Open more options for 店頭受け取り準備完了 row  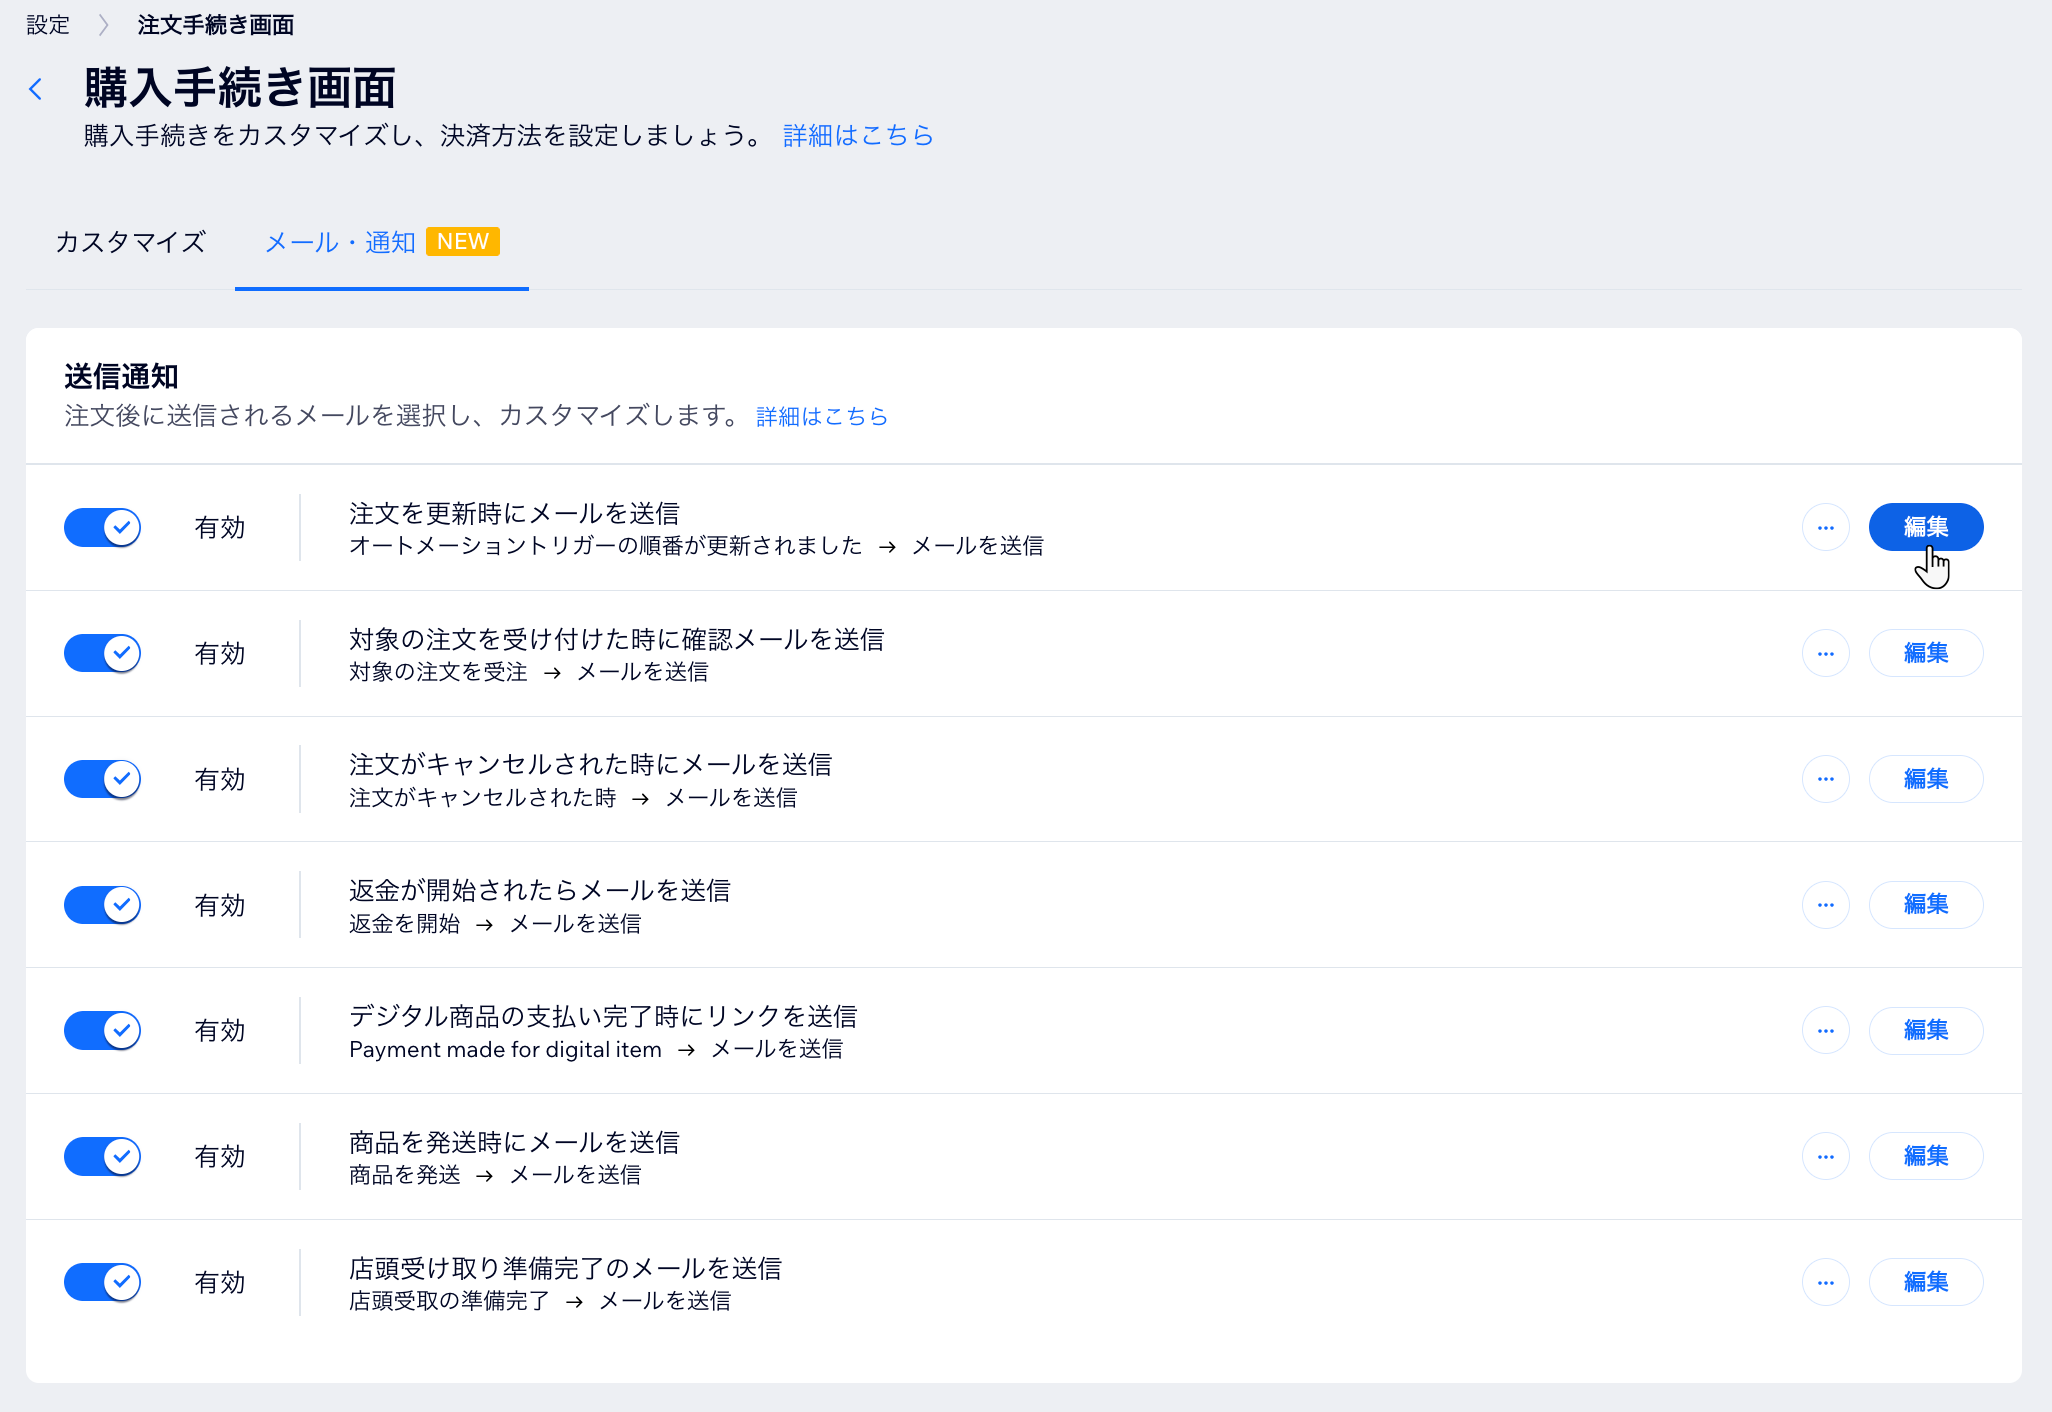pos(1825,1282)
